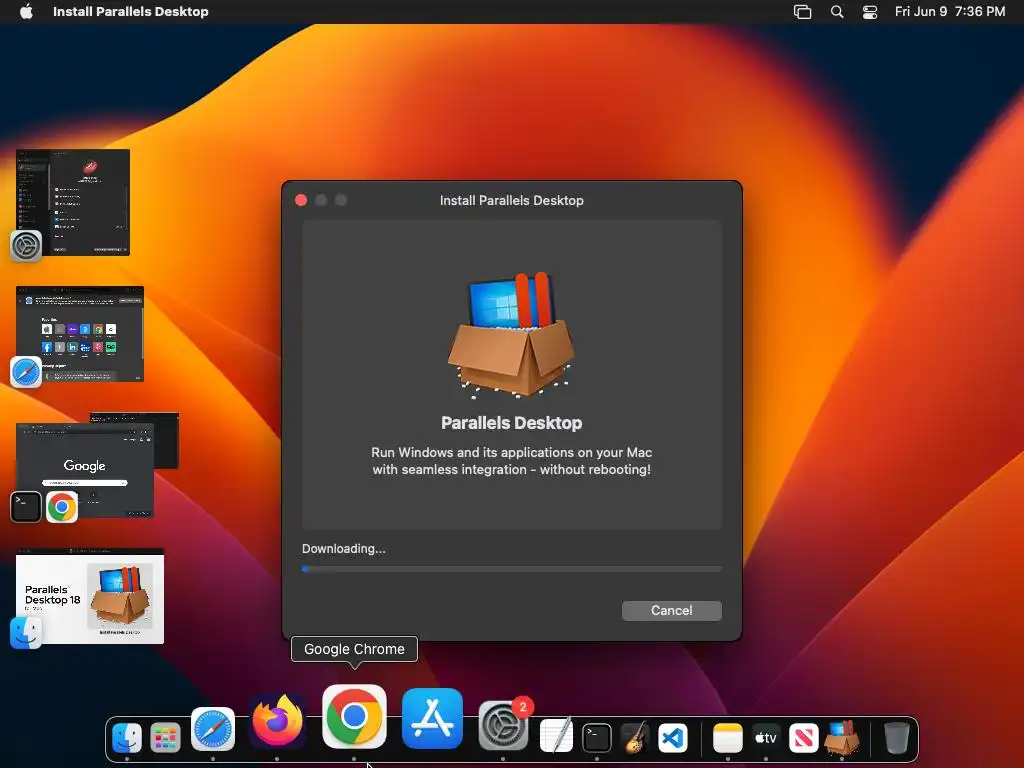Click the Terminal window behind the Chrome thumbnail
1024x768 pixels.
point(167,441)
